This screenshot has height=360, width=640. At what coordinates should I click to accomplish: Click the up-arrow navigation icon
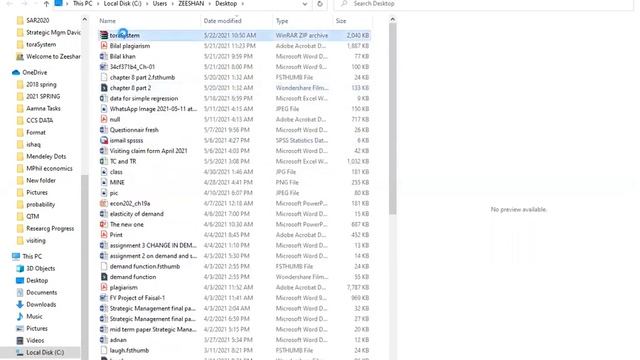pyautogui.click(x=46, y=4)
